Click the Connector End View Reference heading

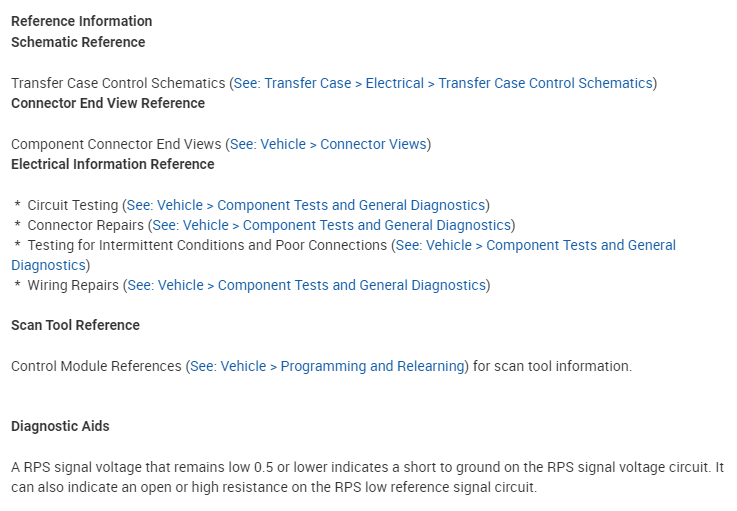tap(108, 103)
